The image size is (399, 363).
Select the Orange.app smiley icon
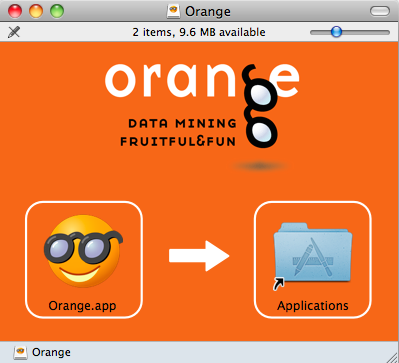click(83, 251)
